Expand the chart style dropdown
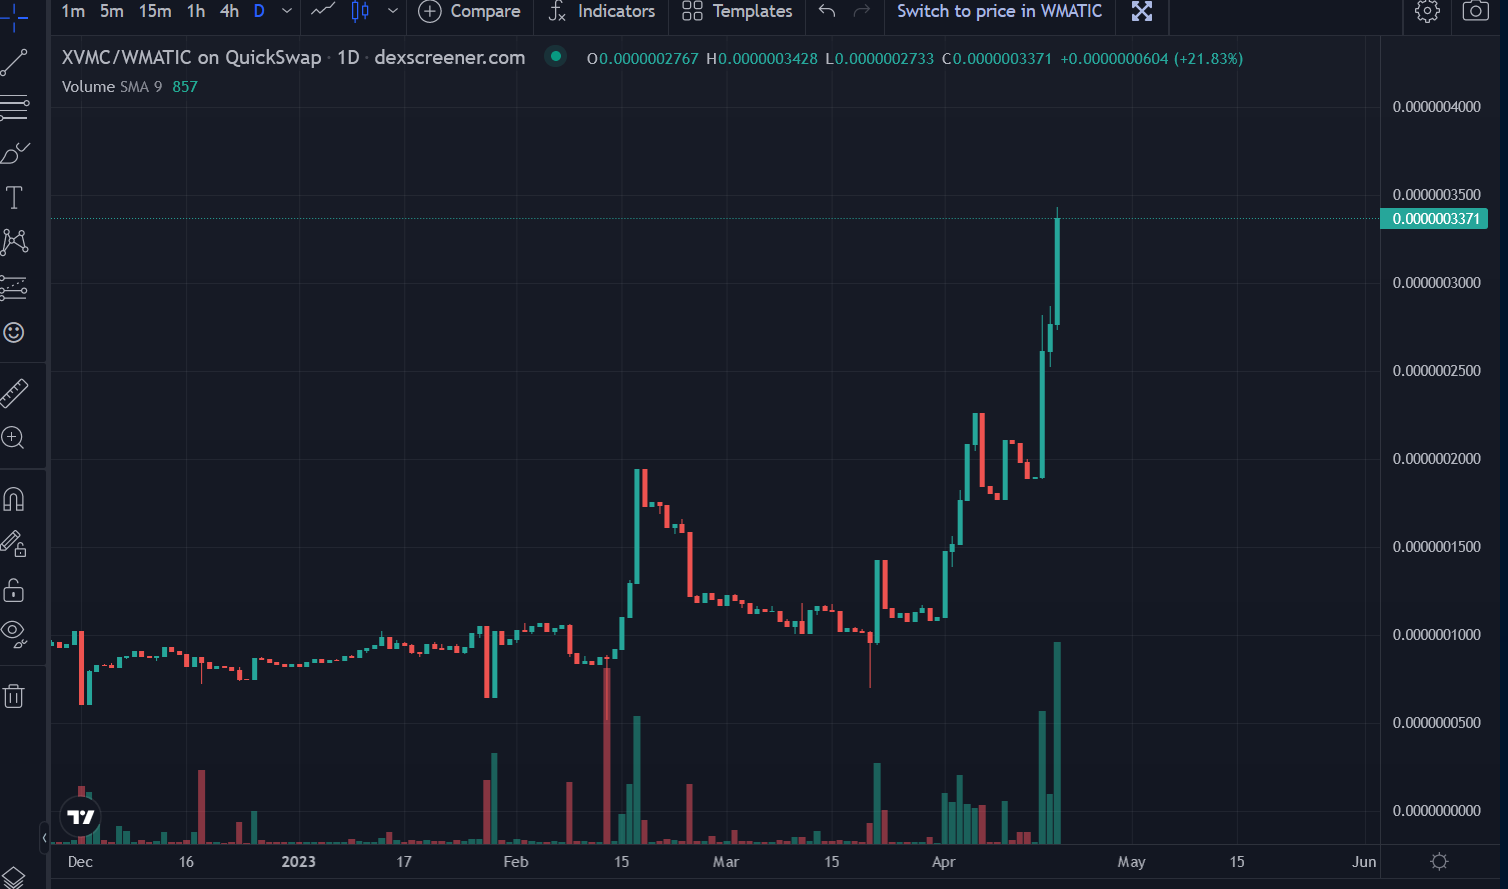Viewport: 1508px width, 889px height. [x=393, y=11]
